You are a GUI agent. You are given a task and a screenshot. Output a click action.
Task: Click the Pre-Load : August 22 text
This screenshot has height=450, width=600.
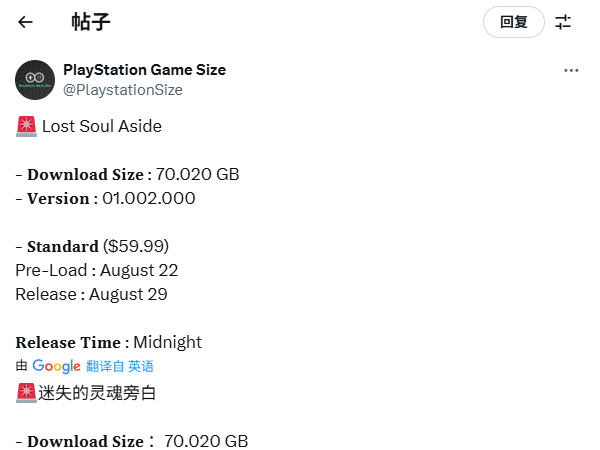coord(97,271)
